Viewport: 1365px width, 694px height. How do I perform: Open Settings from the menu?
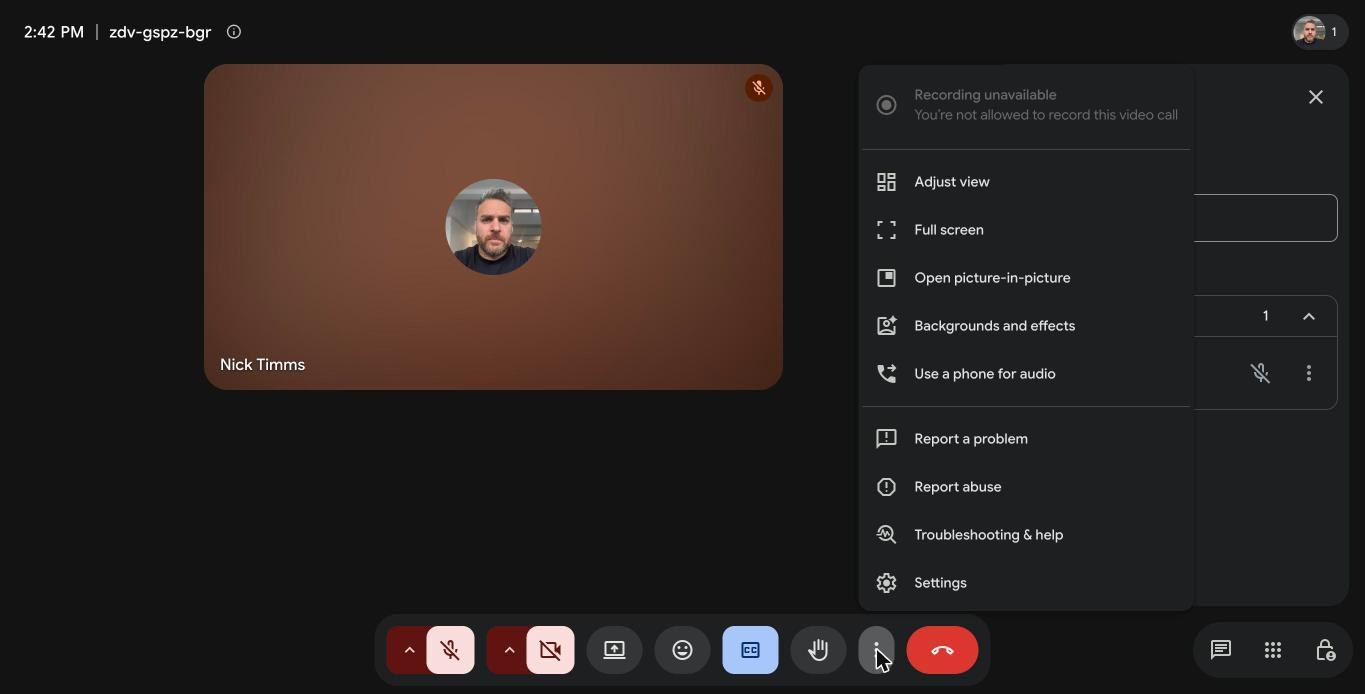click(1026, 583)
